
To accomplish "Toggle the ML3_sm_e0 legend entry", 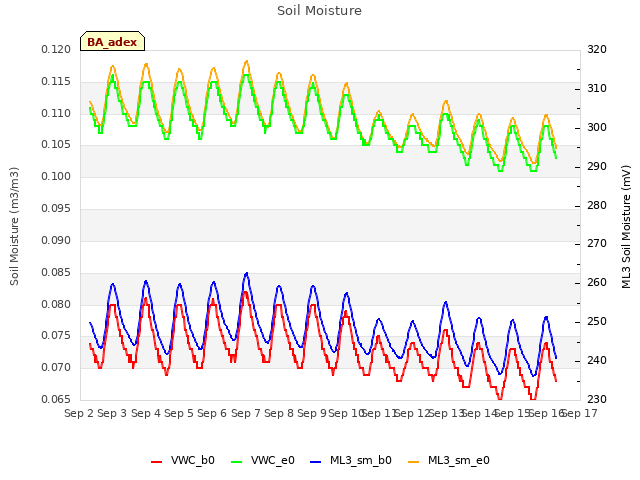I will point(449,460).
